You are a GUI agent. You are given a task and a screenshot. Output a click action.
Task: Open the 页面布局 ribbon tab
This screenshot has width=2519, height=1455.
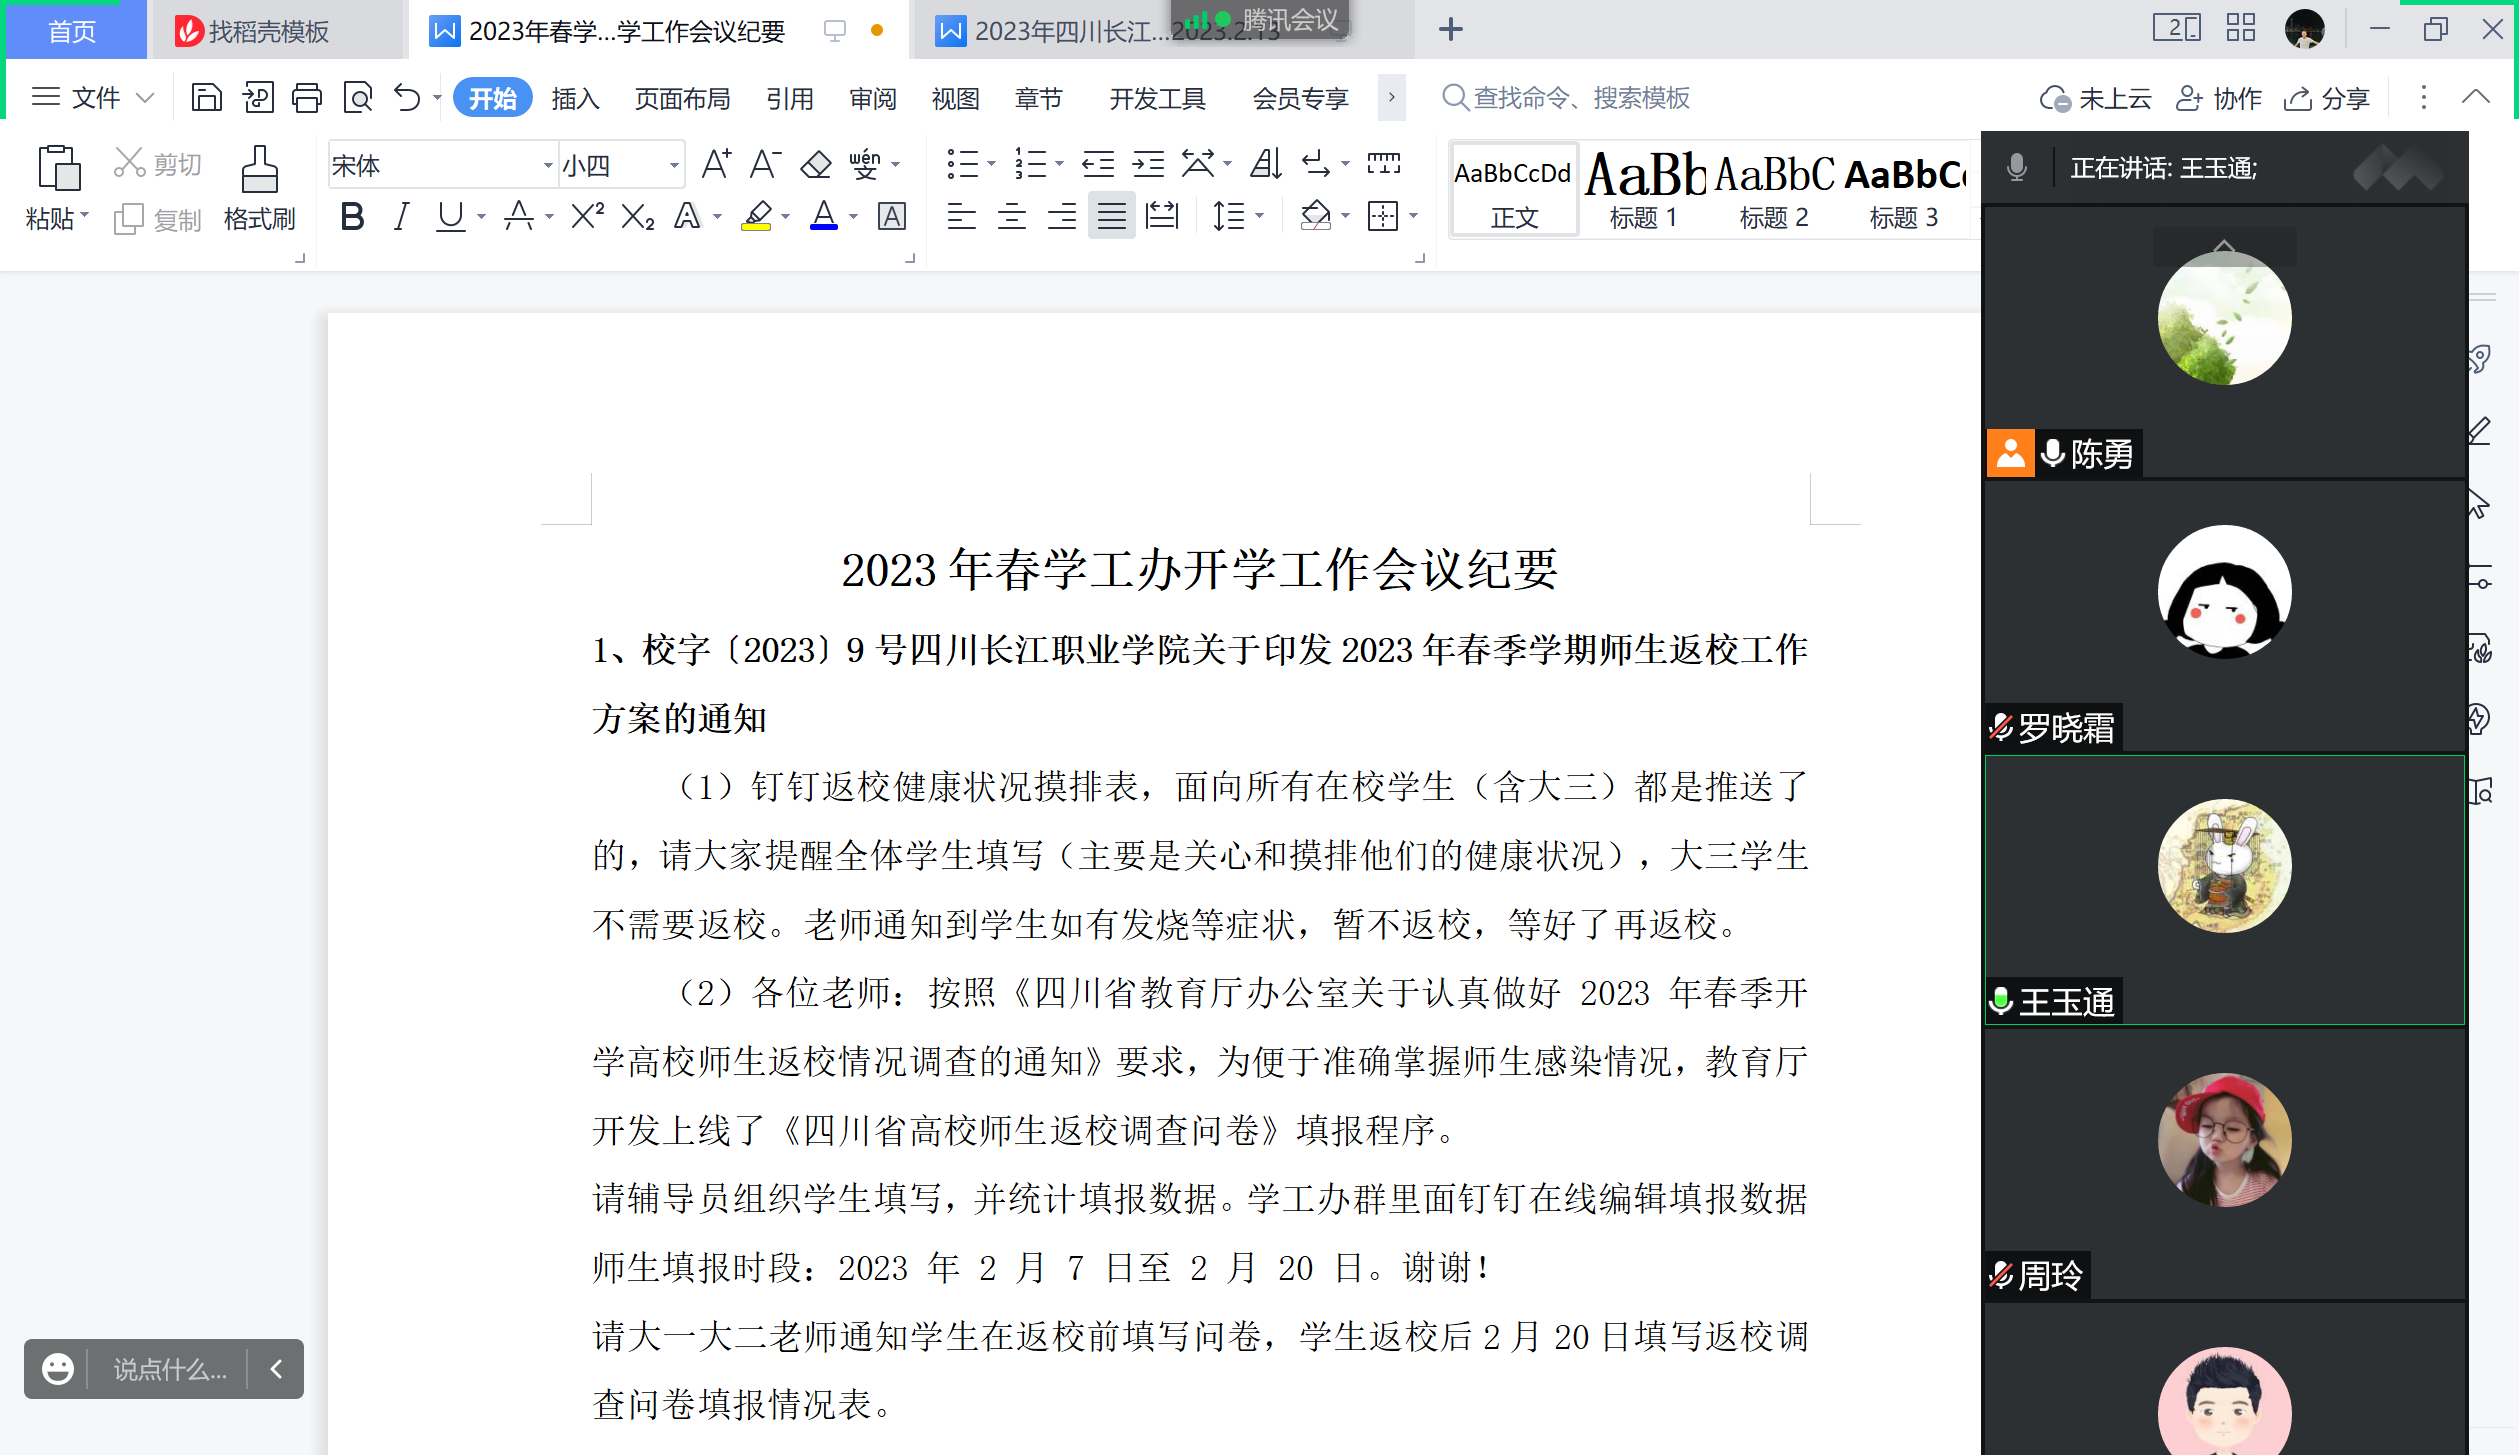(x=682, y=98)
